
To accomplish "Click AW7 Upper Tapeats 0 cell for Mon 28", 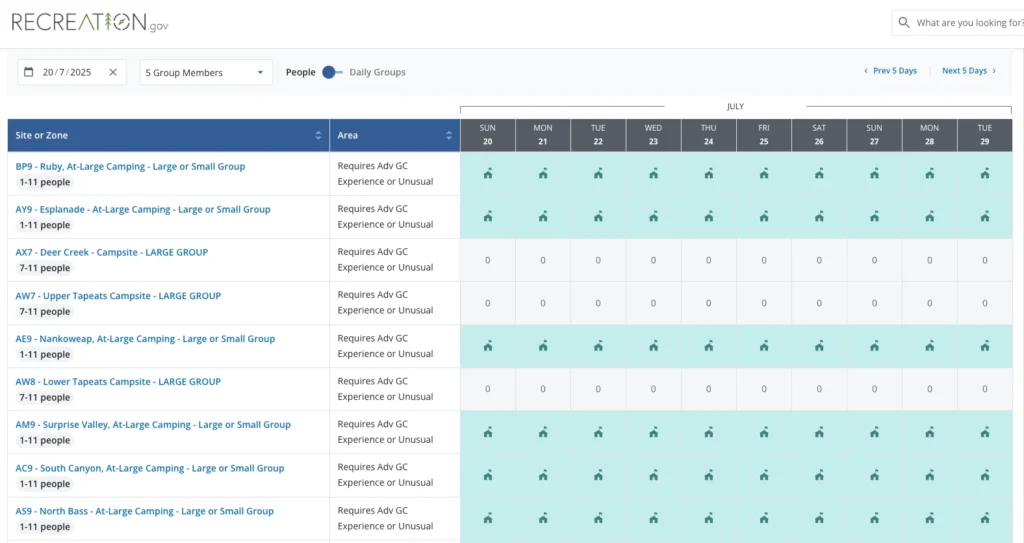I will point(930,303).
